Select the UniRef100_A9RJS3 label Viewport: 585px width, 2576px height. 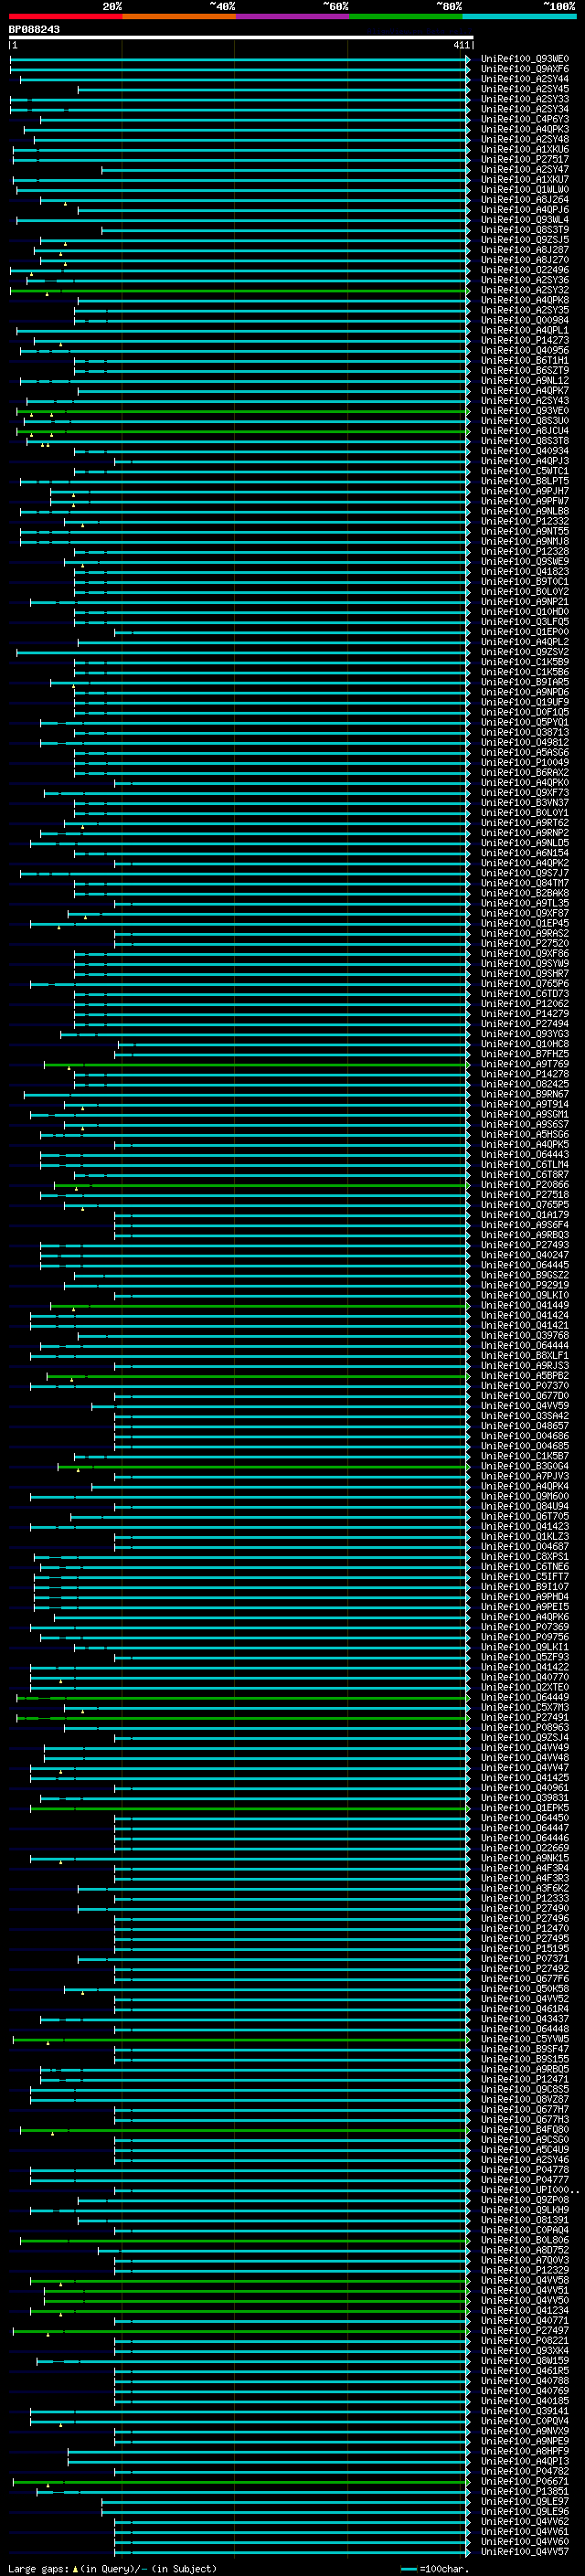click(x=524, y=1366)
